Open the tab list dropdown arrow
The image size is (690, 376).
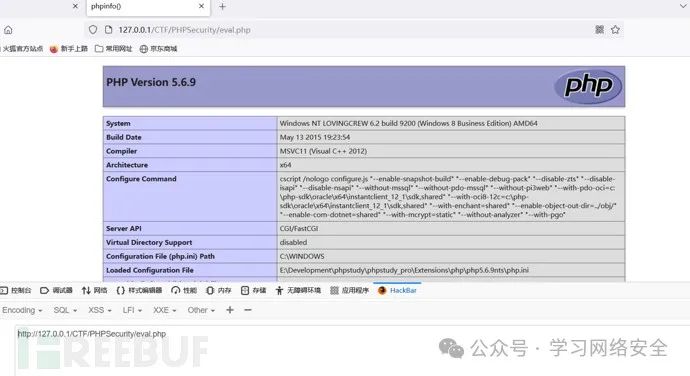[x=683, y=6]
